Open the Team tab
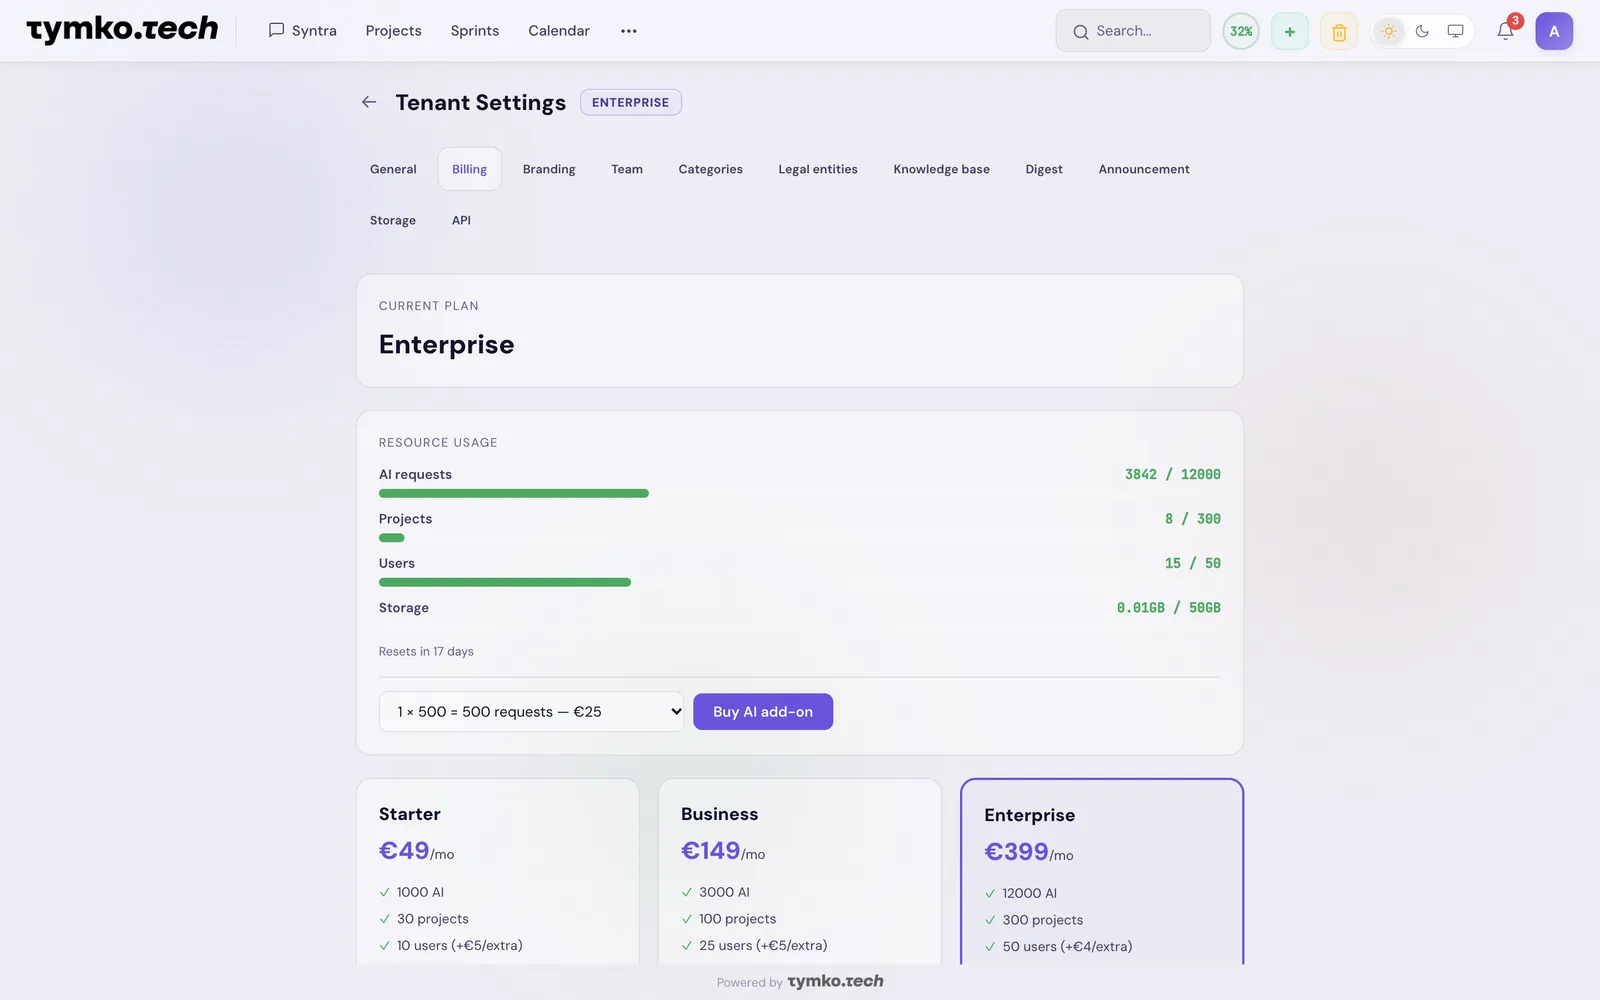Image resolution: width=1600 pixels, height=1000 pixels. click(x=627, y=169)
